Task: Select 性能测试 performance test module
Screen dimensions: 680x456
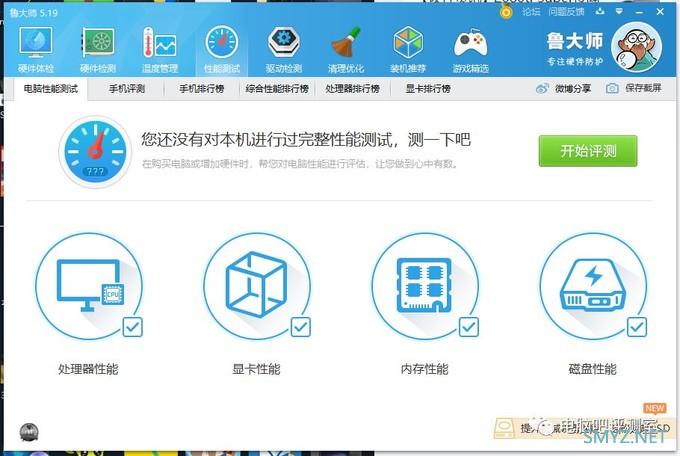Action: point(222,49)
